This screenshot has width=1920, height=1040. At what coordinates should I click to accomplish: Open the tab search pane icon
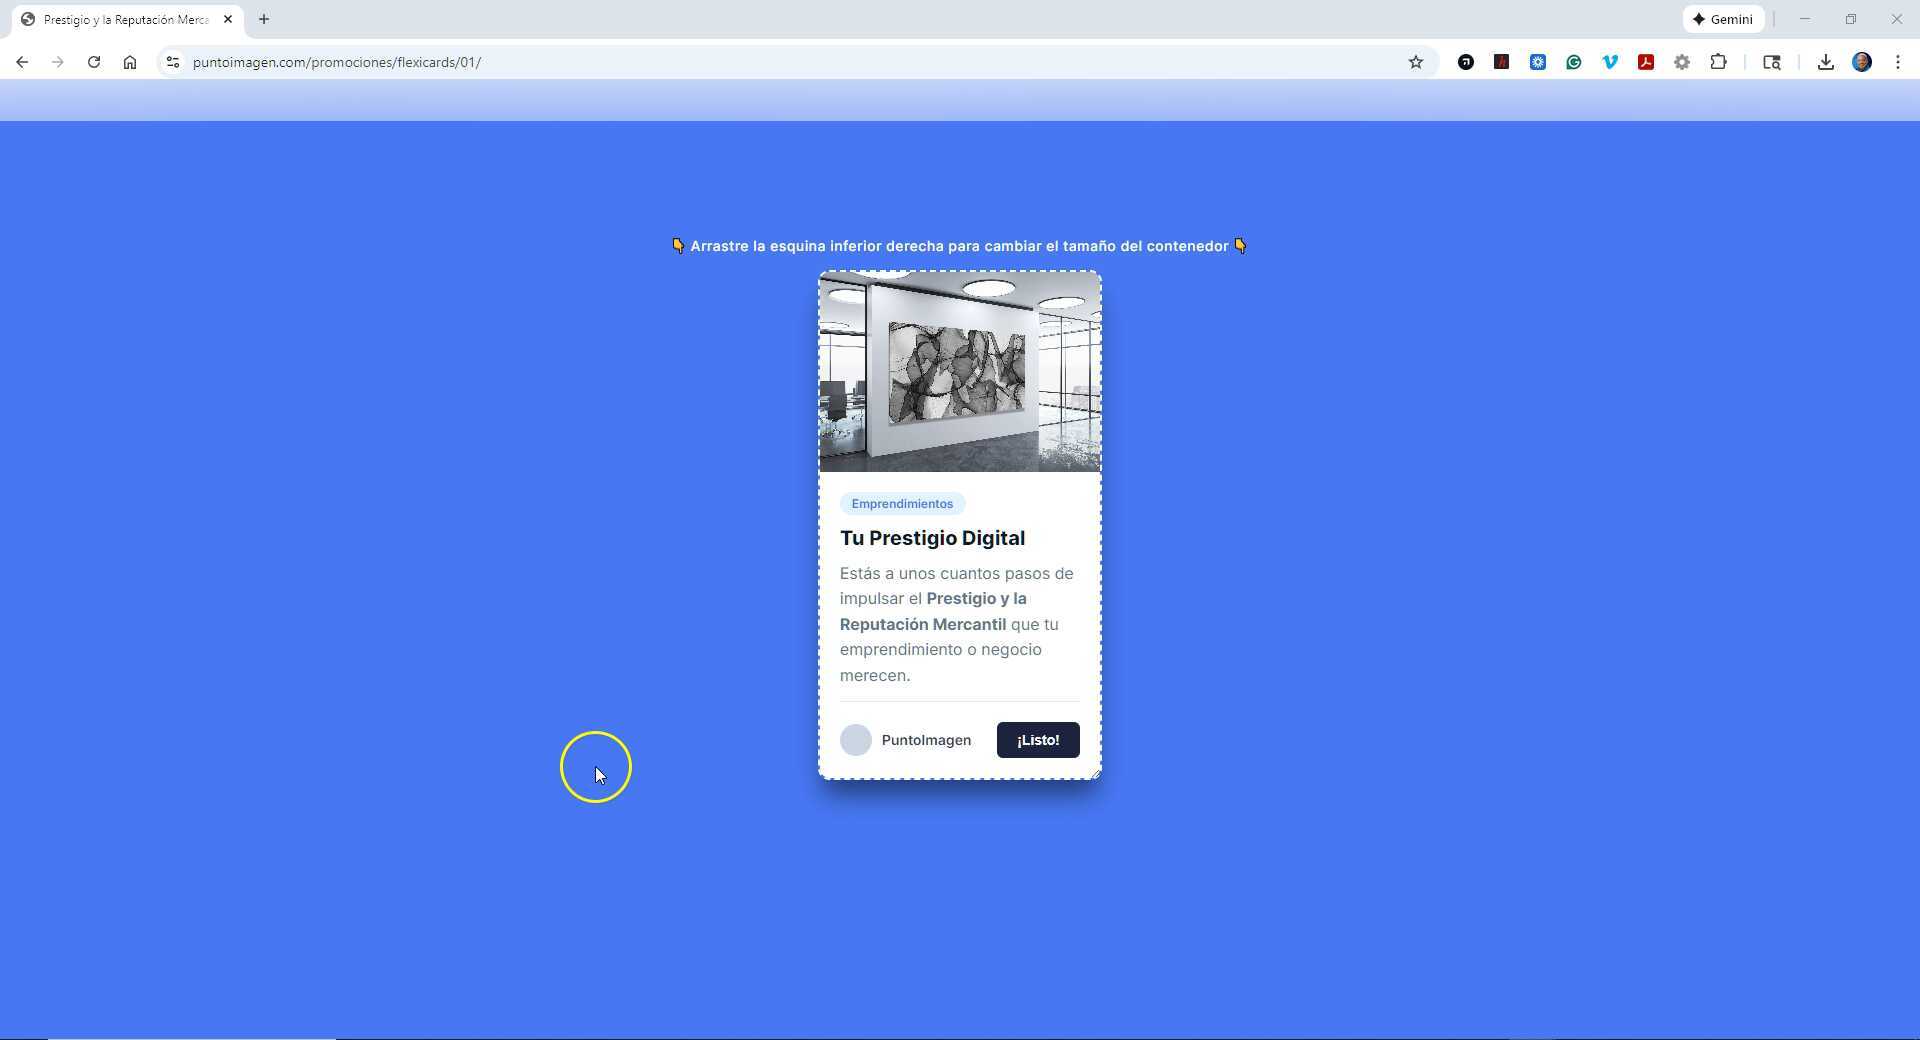1771,62
